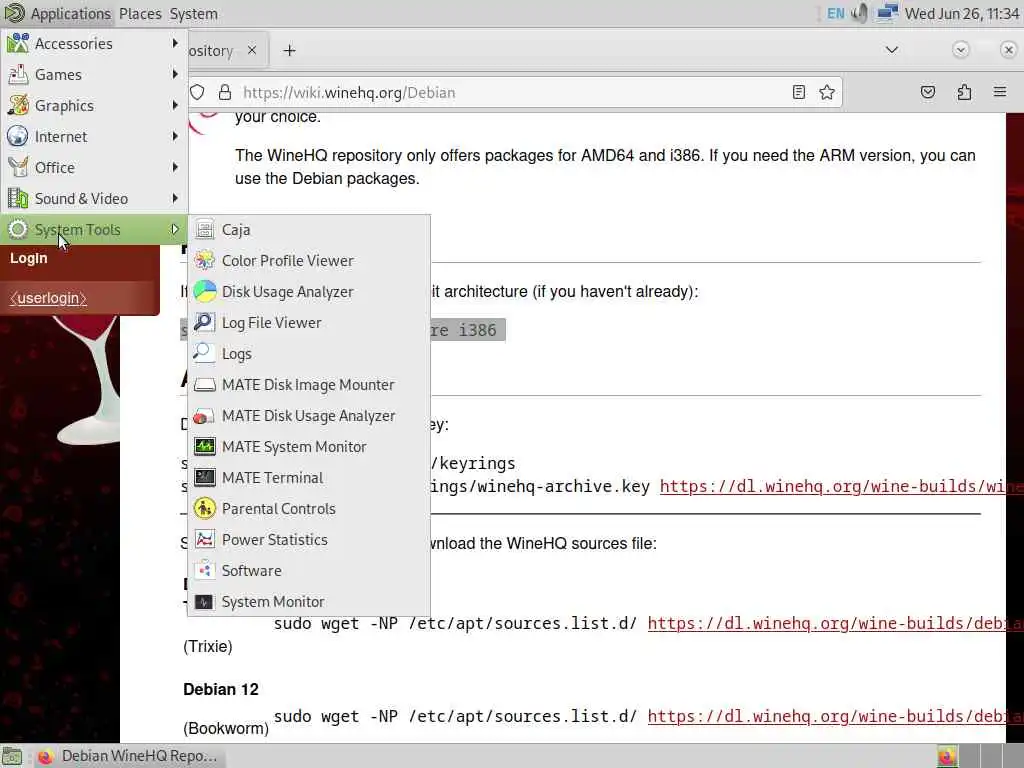Viewport: 1024px width, 768px height.
Task: Launch MATE System Monitor icon
Action: (204, 447)
